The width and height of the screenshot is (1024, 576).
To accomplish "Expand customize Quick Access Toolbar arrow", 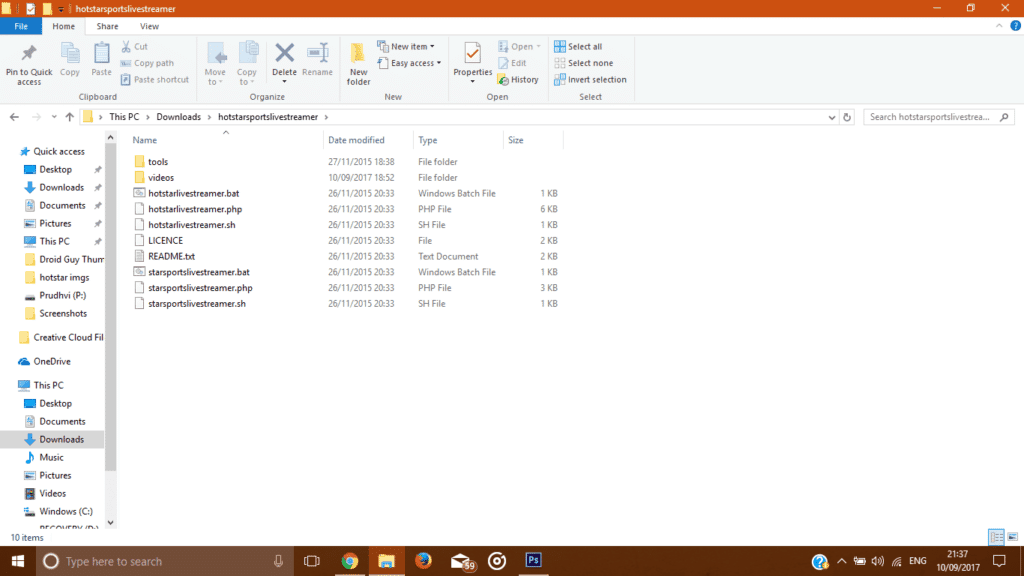I will 61,8.
